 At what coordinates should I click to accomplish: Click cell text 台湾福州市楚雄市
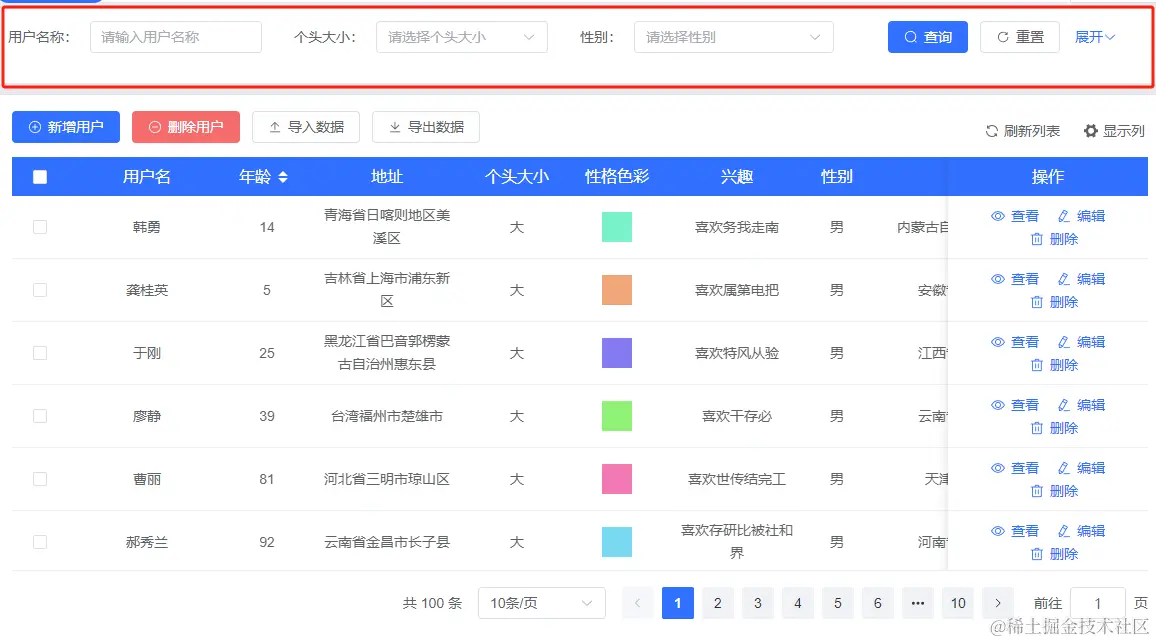[386, 416]
